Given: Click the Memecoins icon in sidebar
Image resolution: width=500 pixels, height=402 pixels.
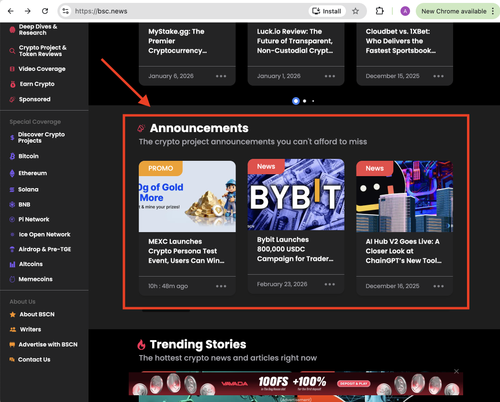Looking at the screenshot, I should pos(12,279).
